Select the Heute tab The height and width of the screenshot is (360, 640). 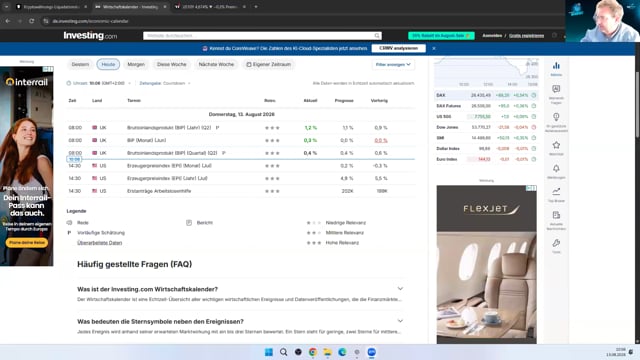coord(108,64)
